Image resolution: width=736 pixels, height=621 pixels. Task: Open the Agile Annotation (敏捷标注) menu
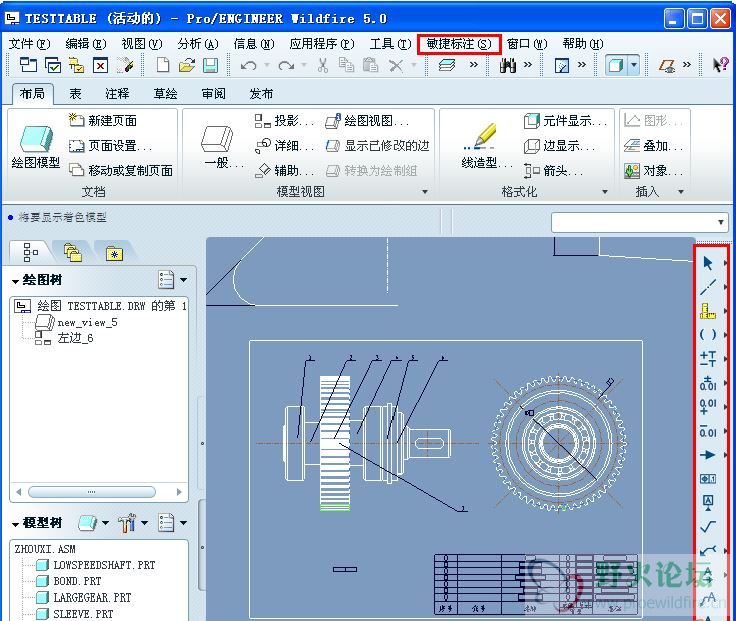pyautogui.click(x=459, y=44)
